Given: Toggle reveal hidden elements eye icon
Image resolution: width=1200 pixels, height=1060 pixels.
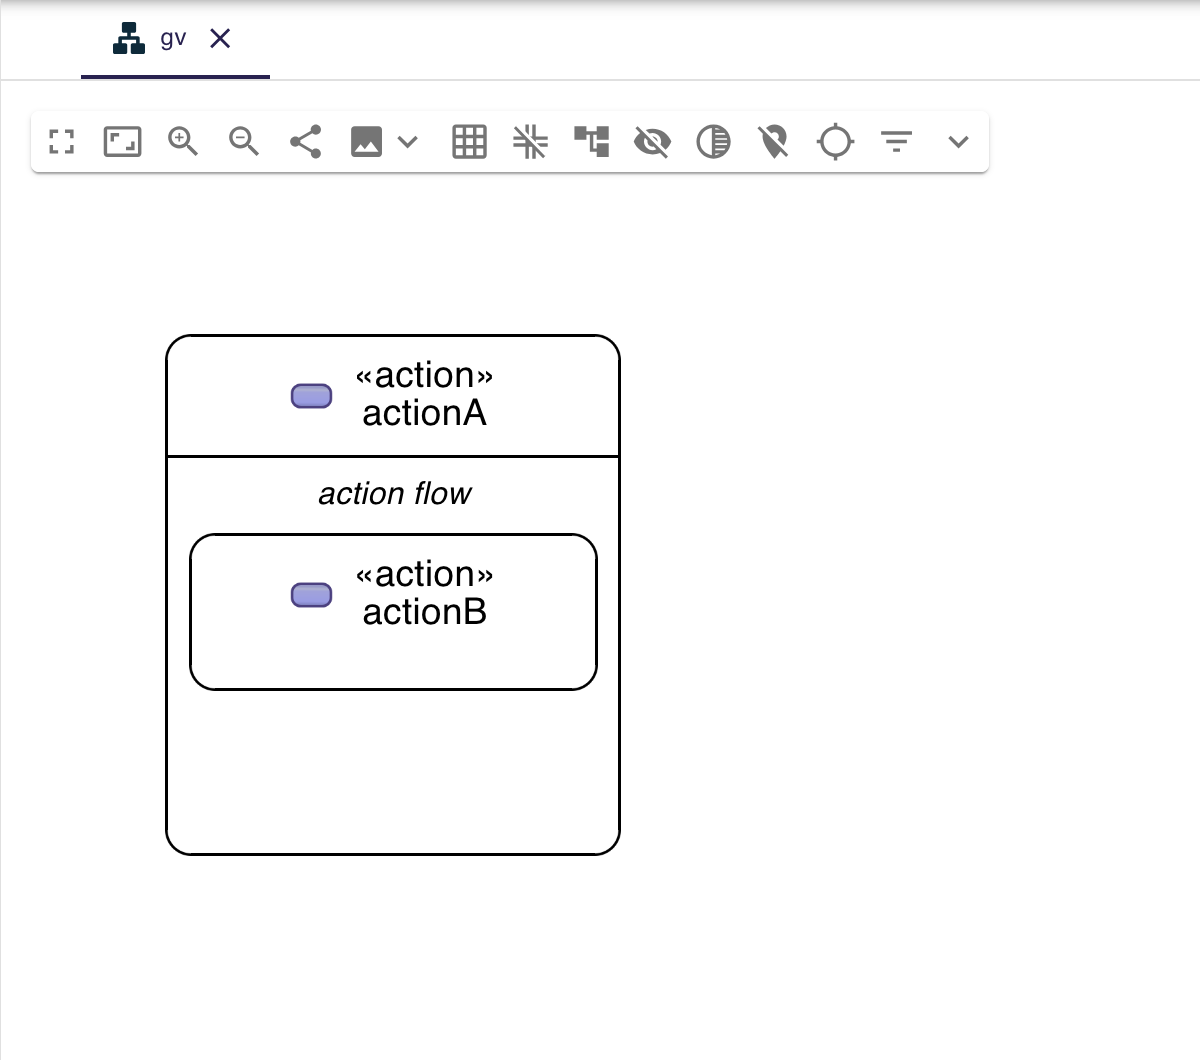Looking at the screenshot, I should pos(652,142).
